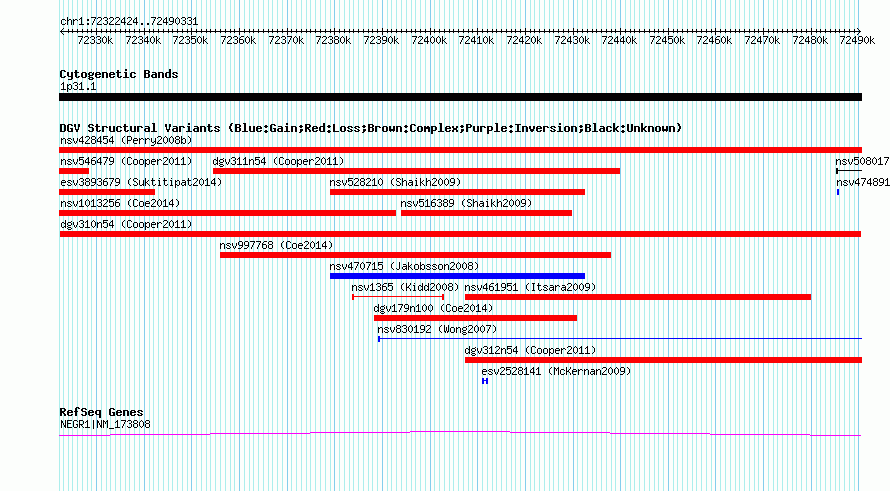
Task: Select the thin blue line under nsv830192
Action: tap(620, 339)
